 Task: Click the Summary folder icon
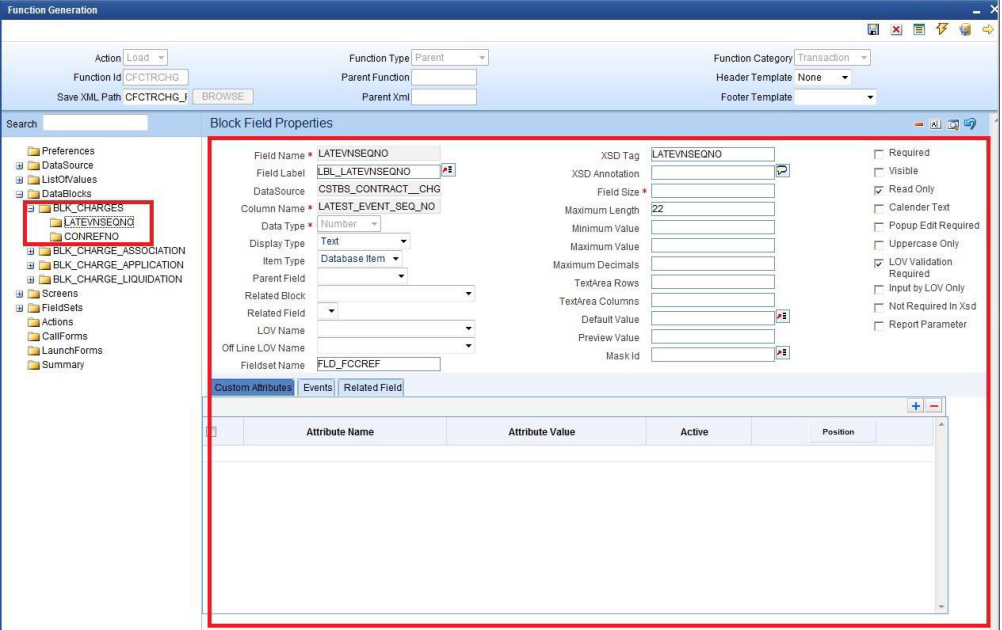click(x=34, y=365)
